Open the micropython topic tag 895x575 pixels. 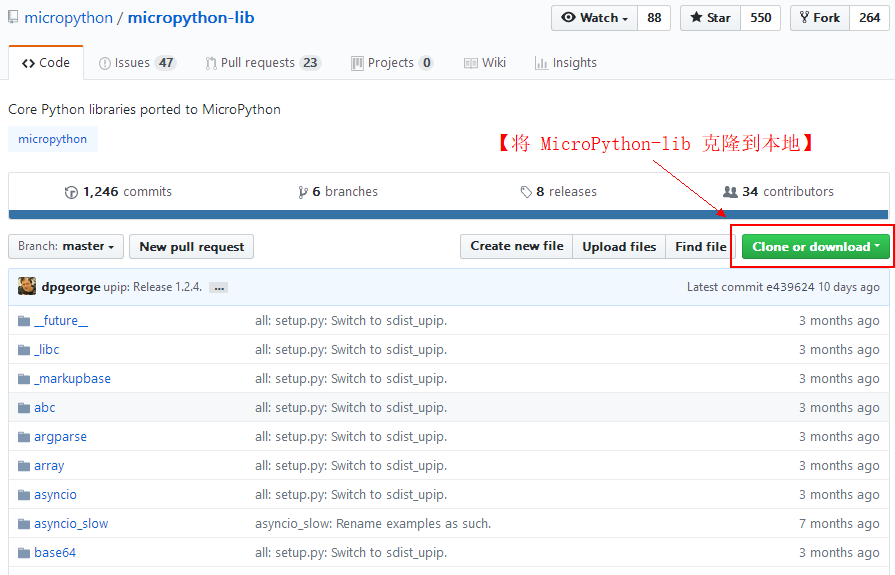click(53, 139)
